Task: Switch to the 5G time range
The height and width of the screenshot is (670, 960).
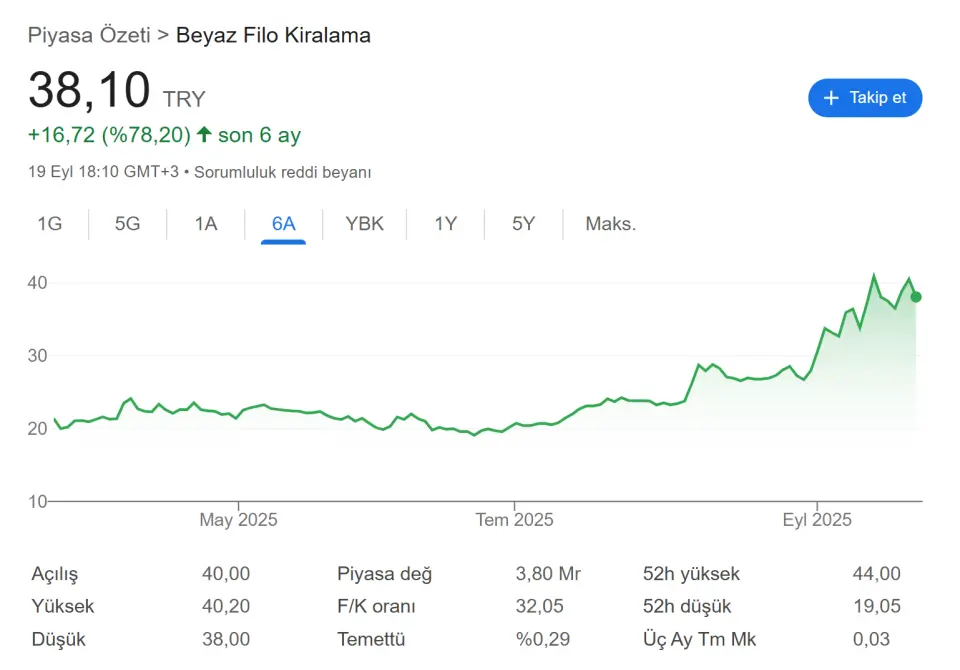Action: (127, 224)
